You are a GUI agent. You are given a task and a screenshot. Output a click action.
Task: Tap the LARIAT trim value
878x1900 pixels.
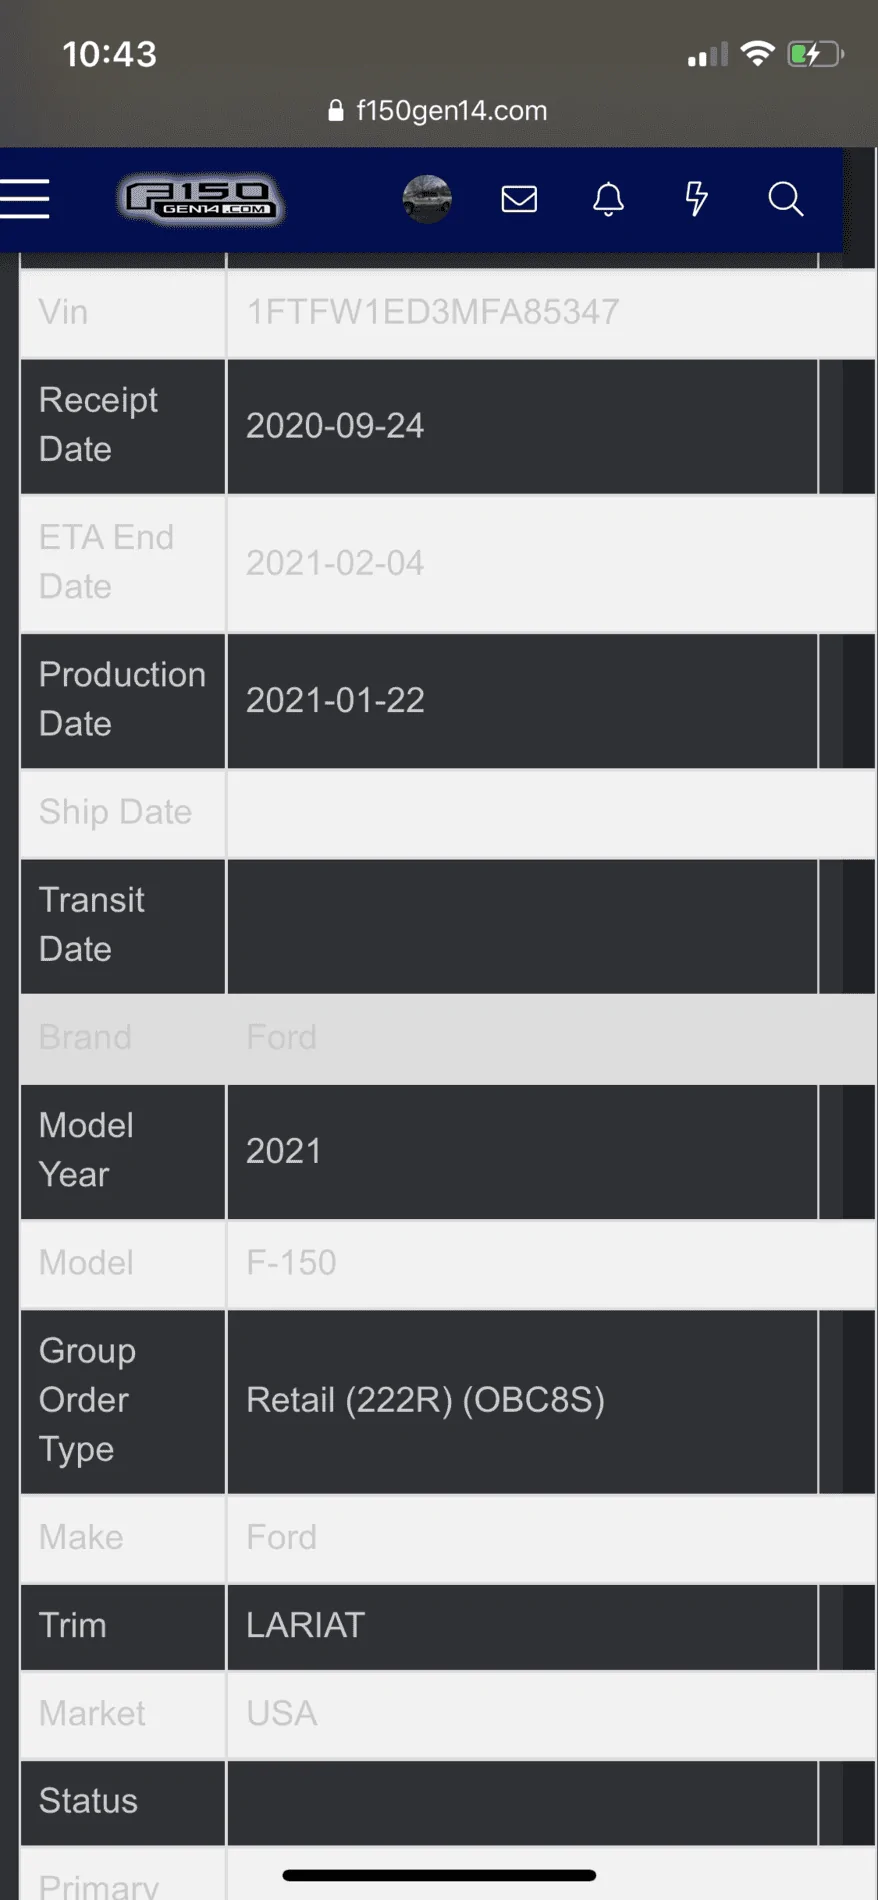(x=305, y=1625)
